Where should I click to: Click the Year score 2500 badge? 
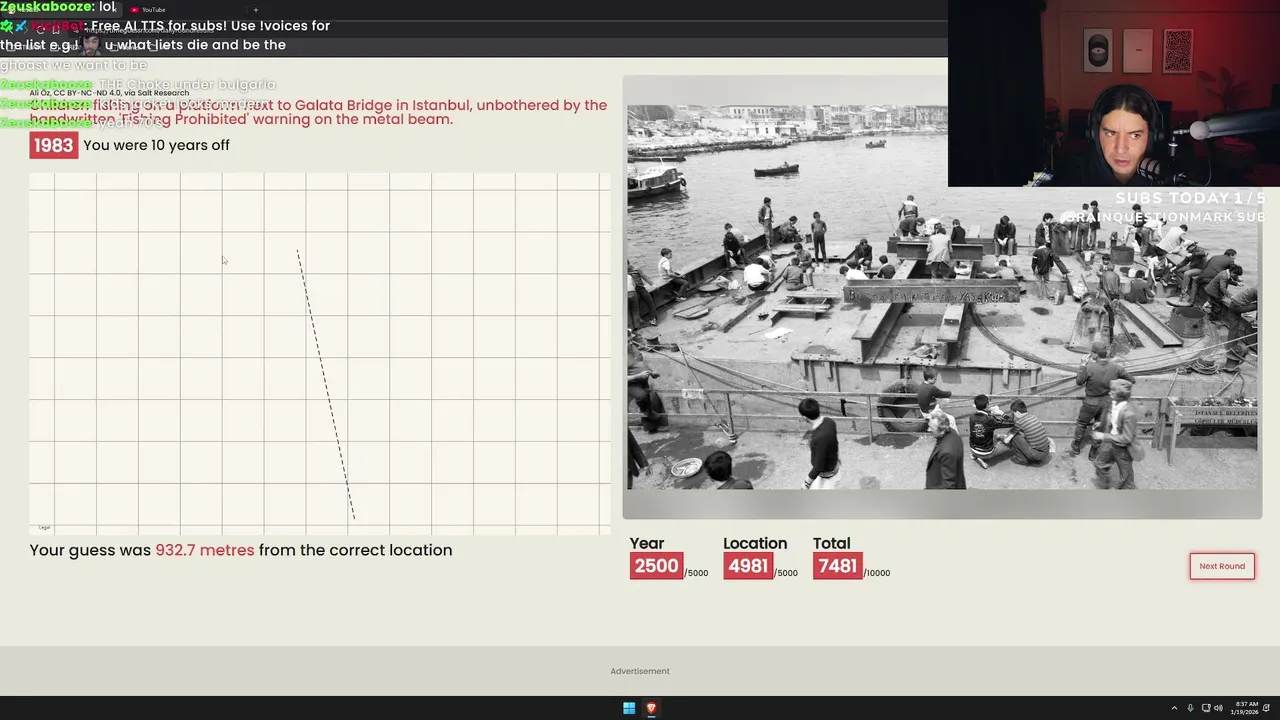(656, 566)
